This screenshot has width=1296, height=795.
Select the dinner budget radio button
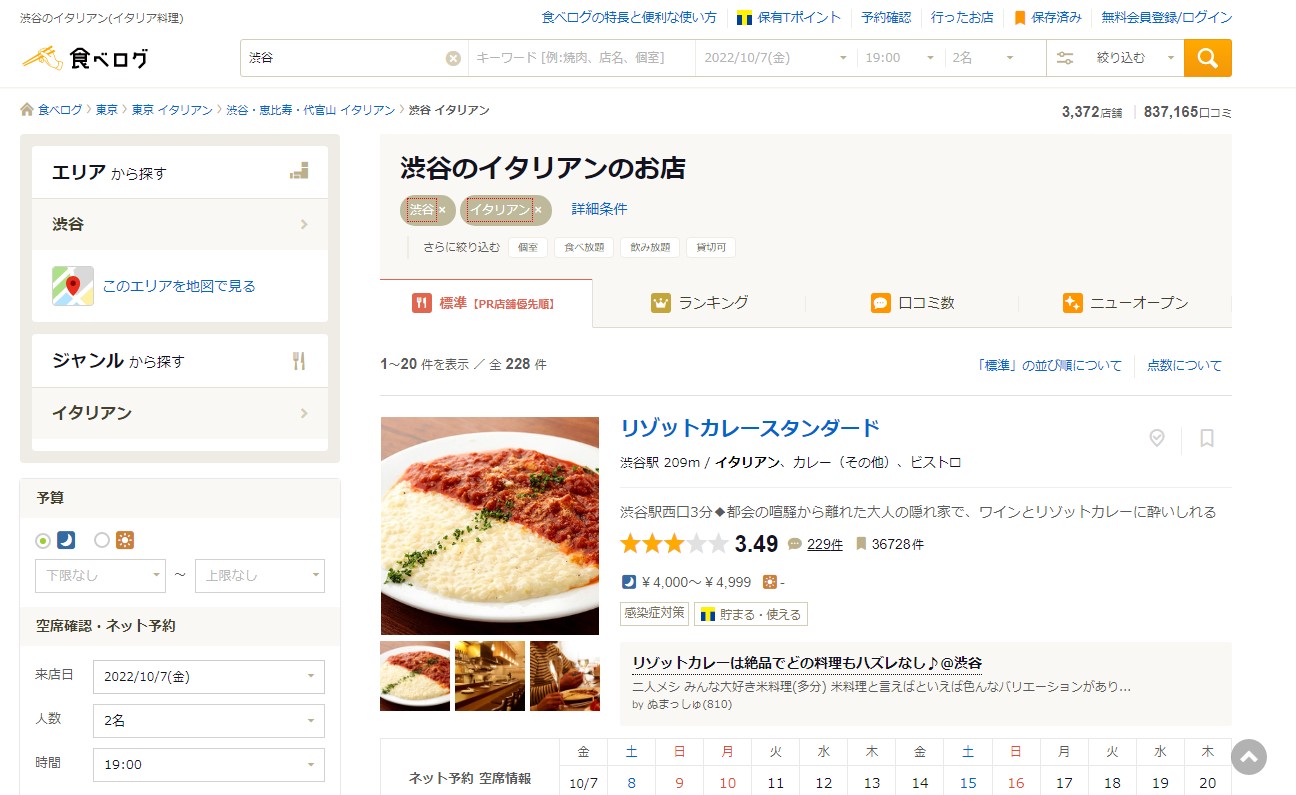coord(43,540)
